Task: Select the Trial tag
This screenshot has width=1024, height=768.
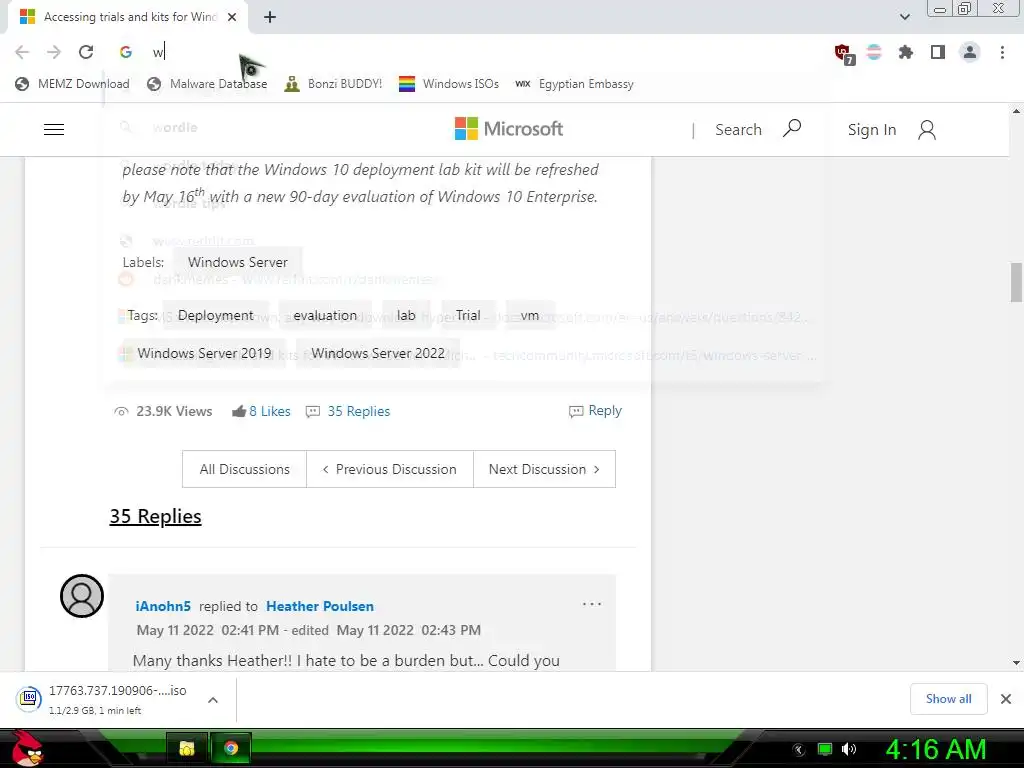Action: [468, 315]
